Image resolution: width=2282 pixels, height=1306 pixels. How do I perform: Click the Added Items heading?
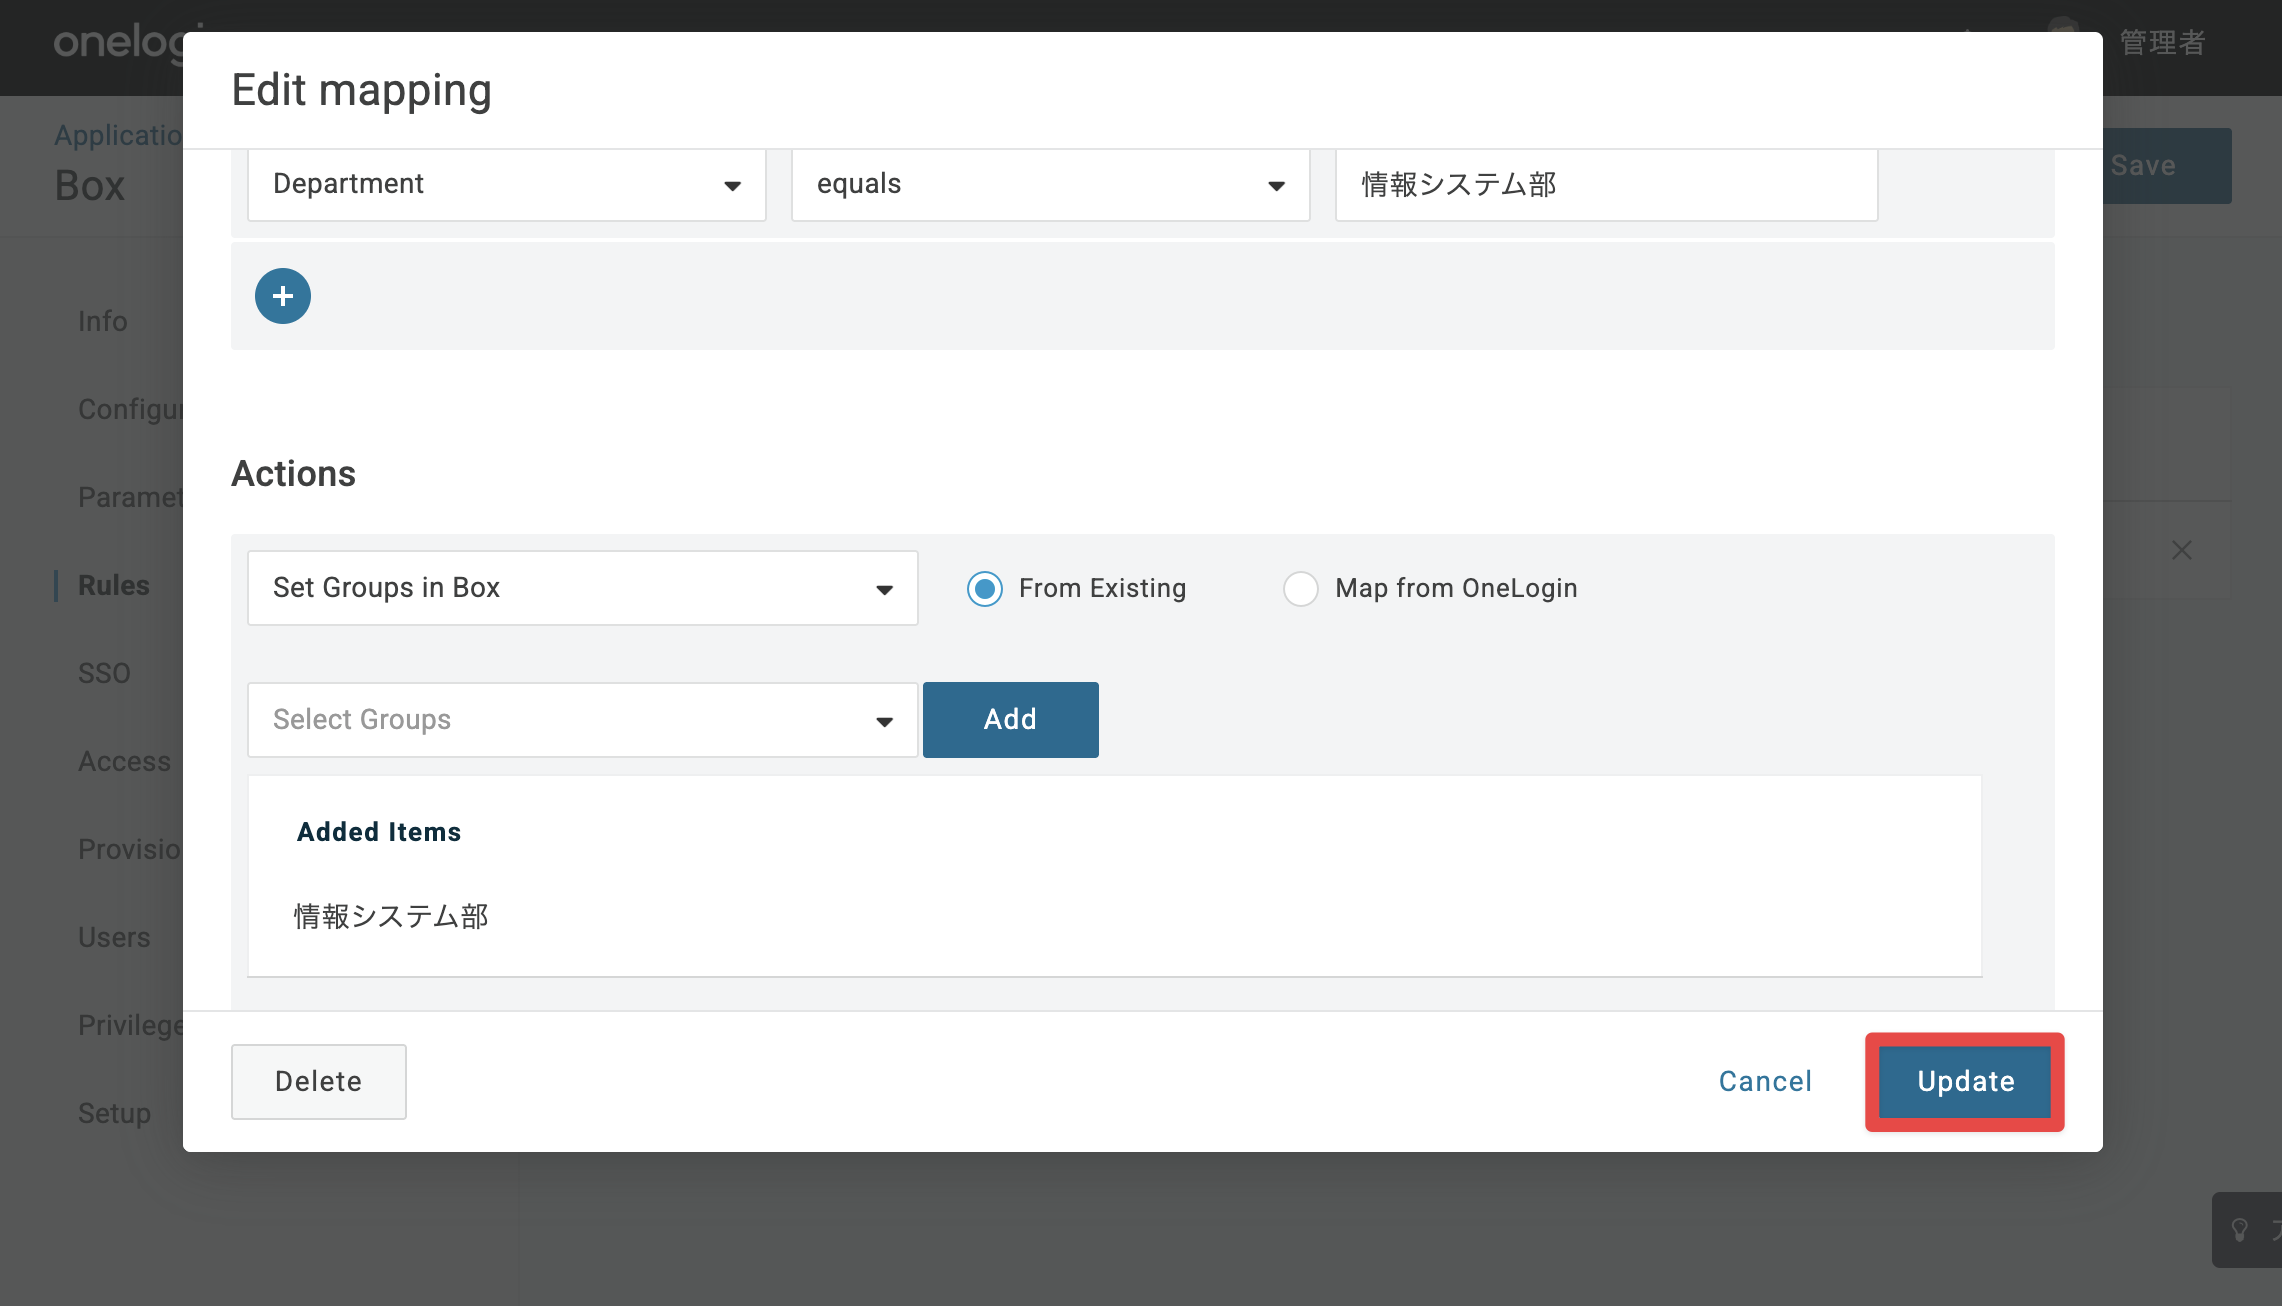click(379, 832)
